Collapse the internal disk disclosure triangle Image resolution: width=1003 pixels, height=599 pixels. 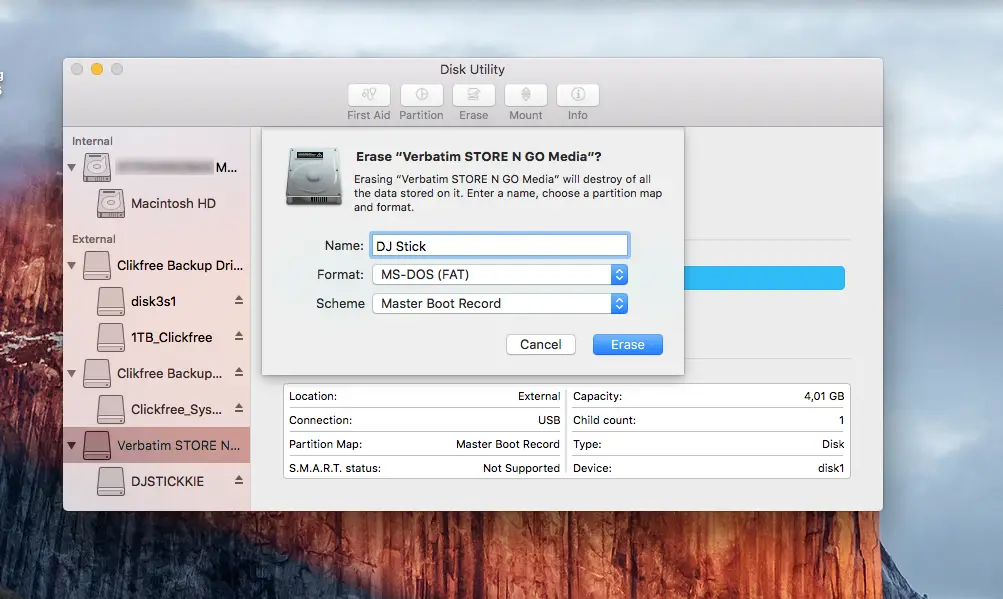pyautogui.click(x=72, y=168)
